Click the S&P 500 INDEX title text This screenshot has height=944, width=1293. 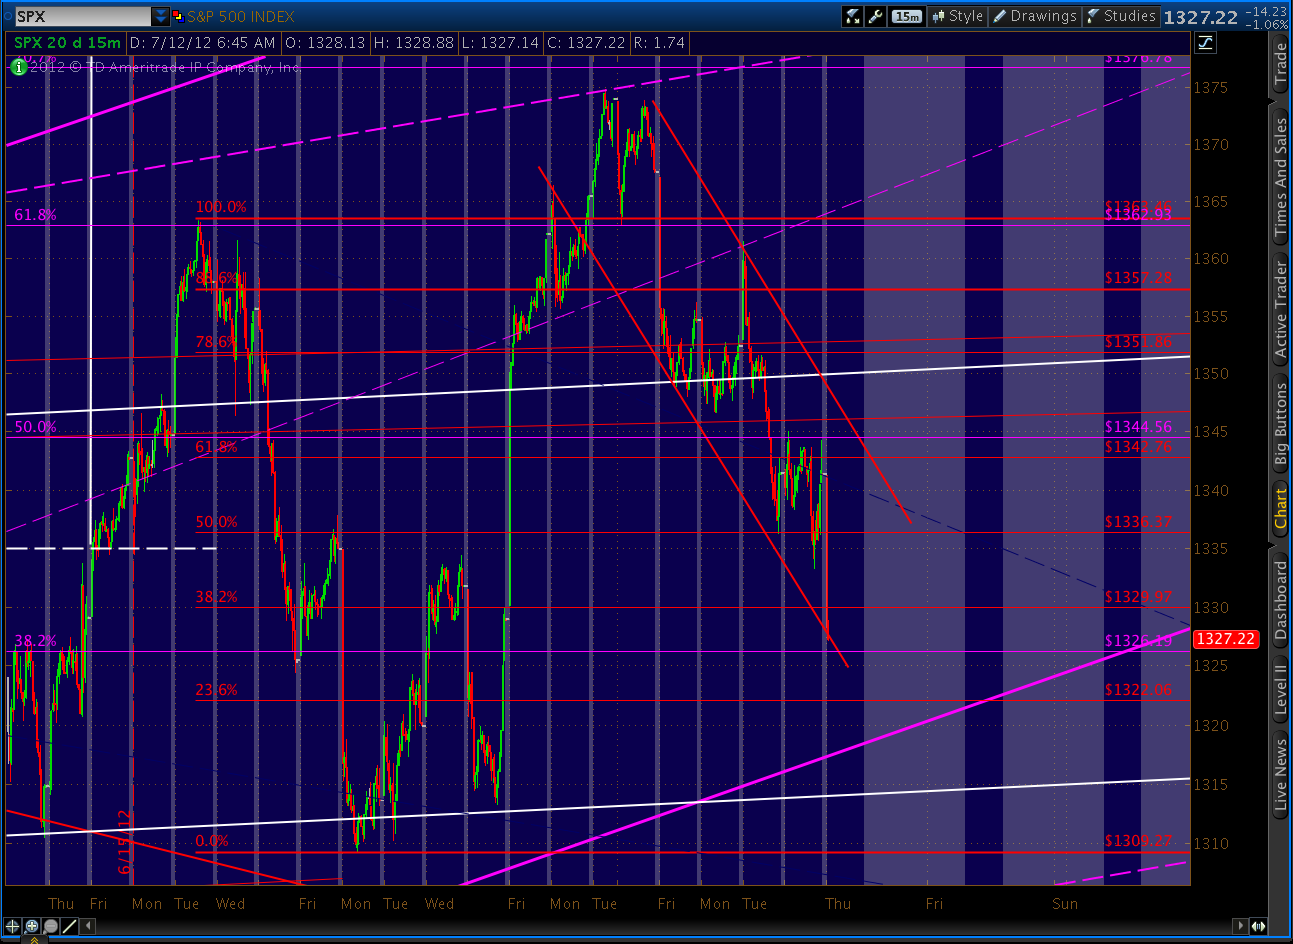(x=241, y=16)
